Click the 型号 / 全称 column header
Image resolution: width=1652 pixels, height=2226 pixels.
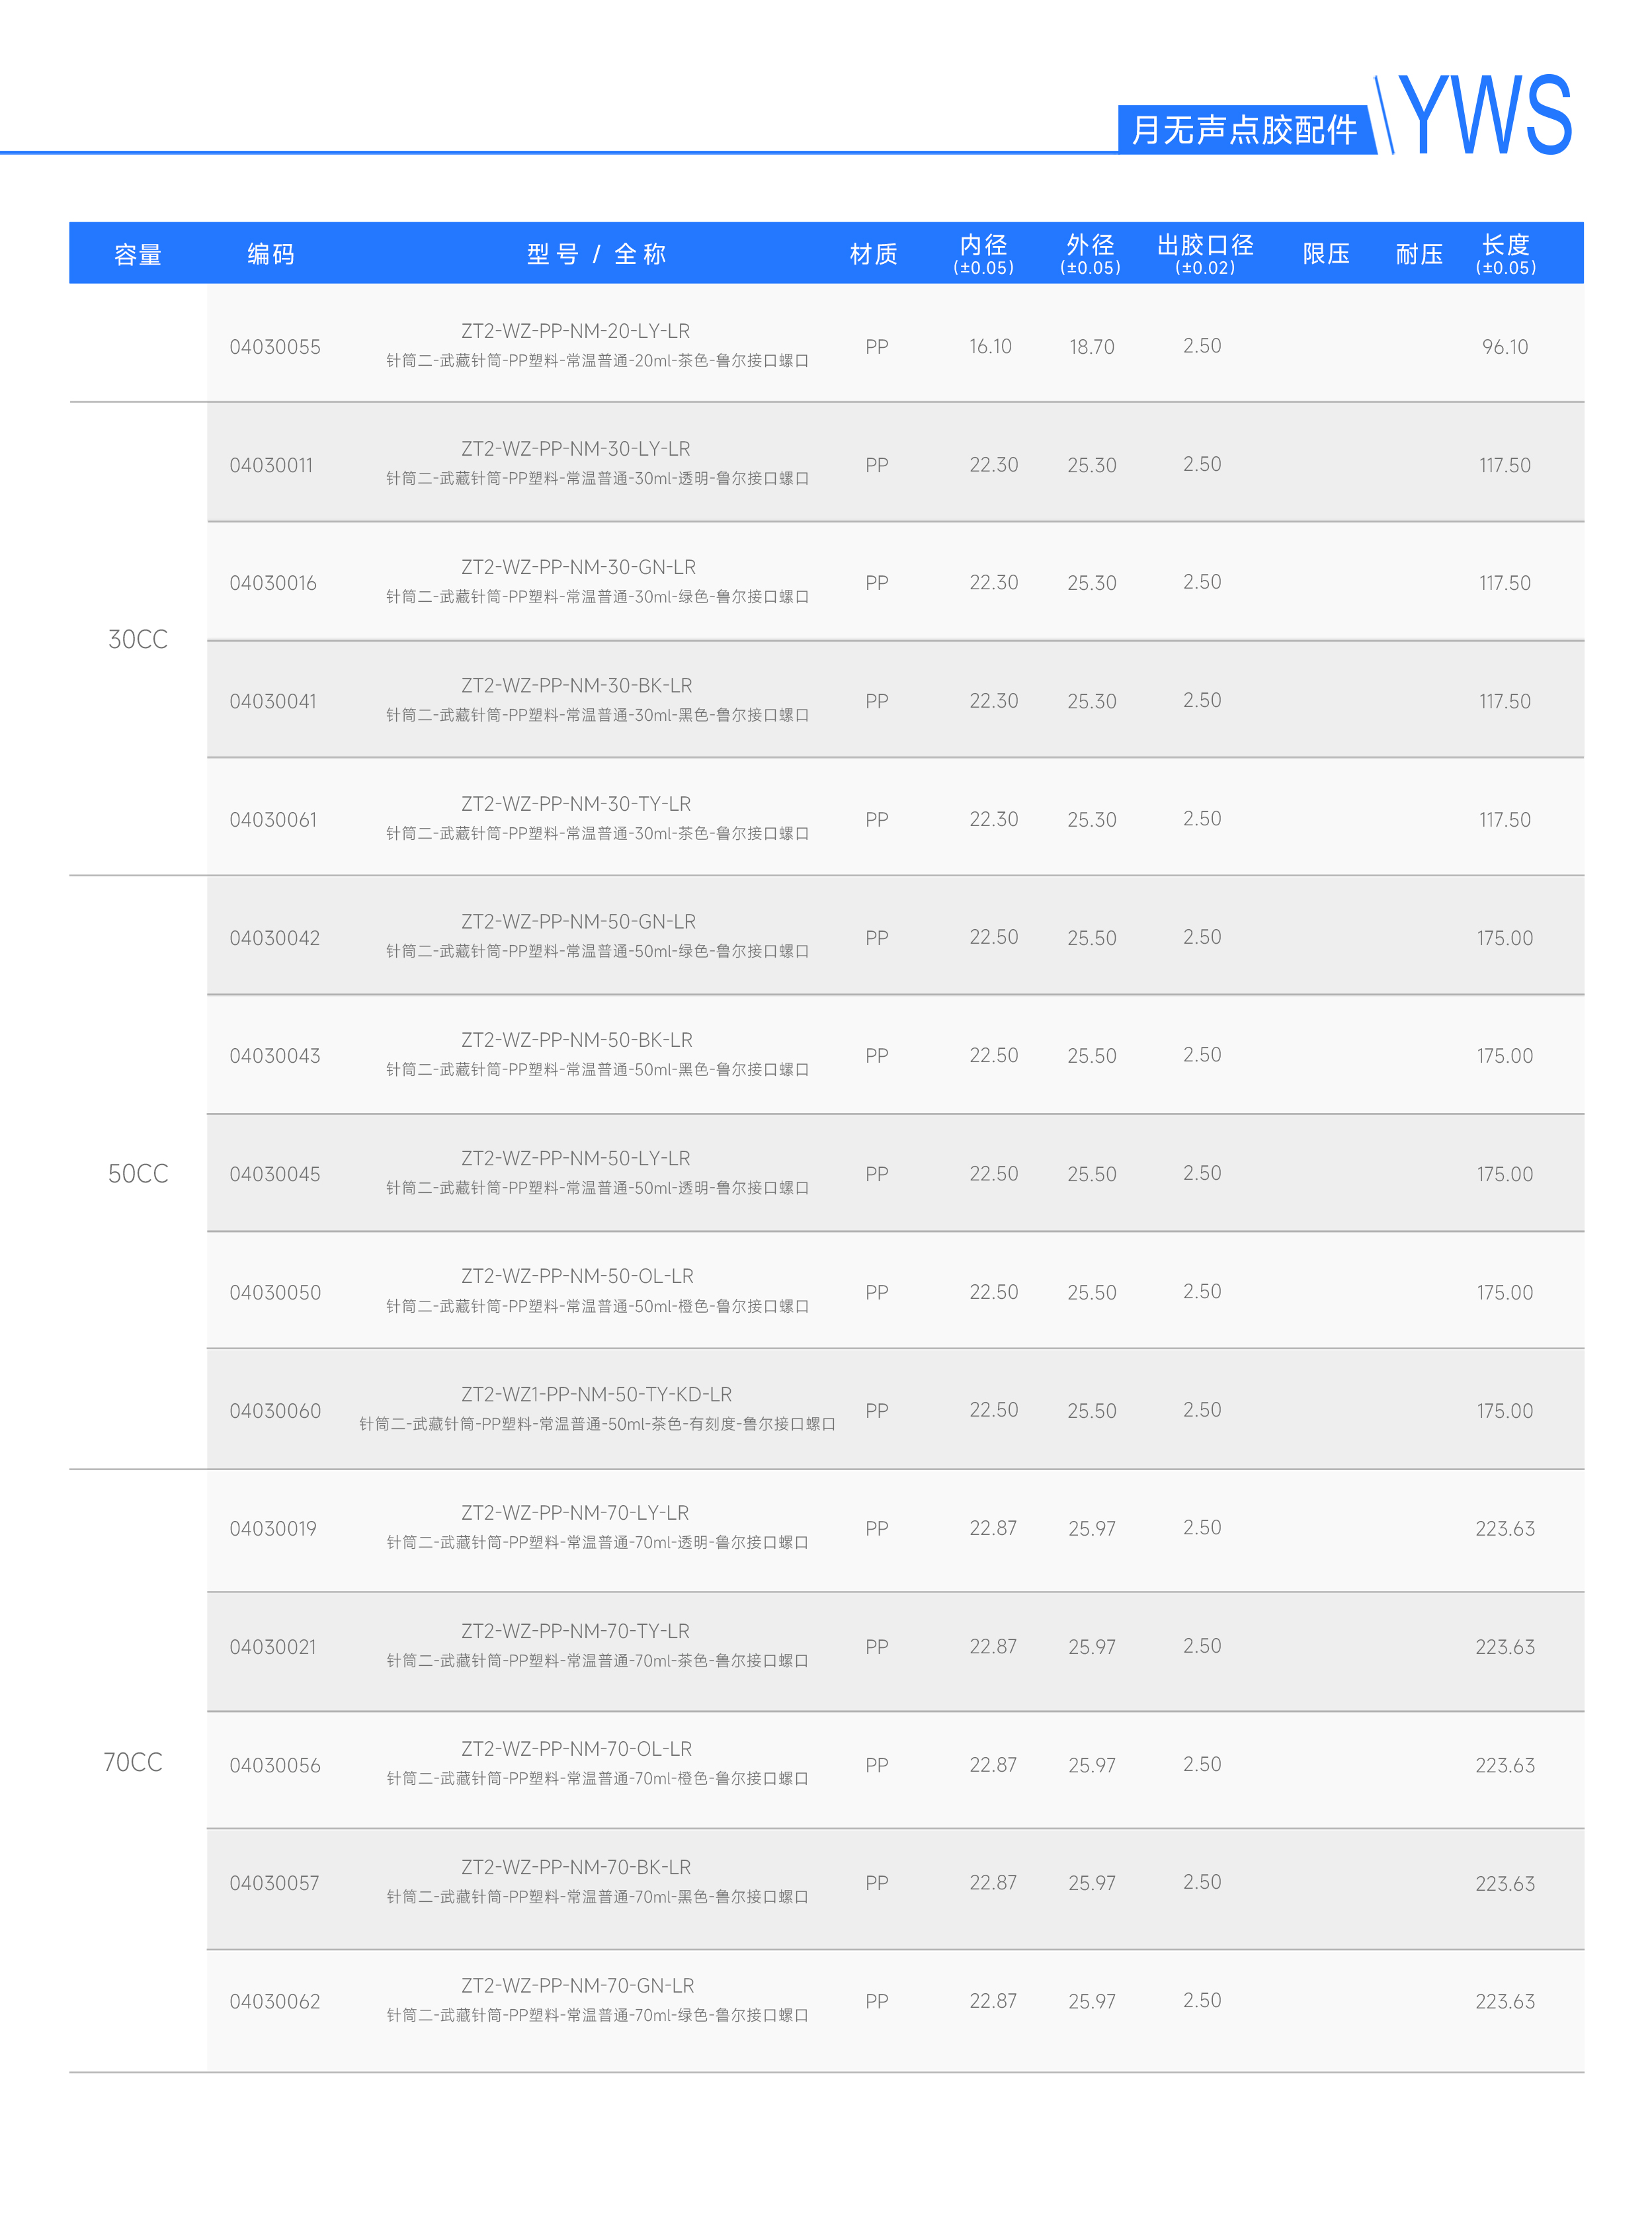[x=596, y=254]
